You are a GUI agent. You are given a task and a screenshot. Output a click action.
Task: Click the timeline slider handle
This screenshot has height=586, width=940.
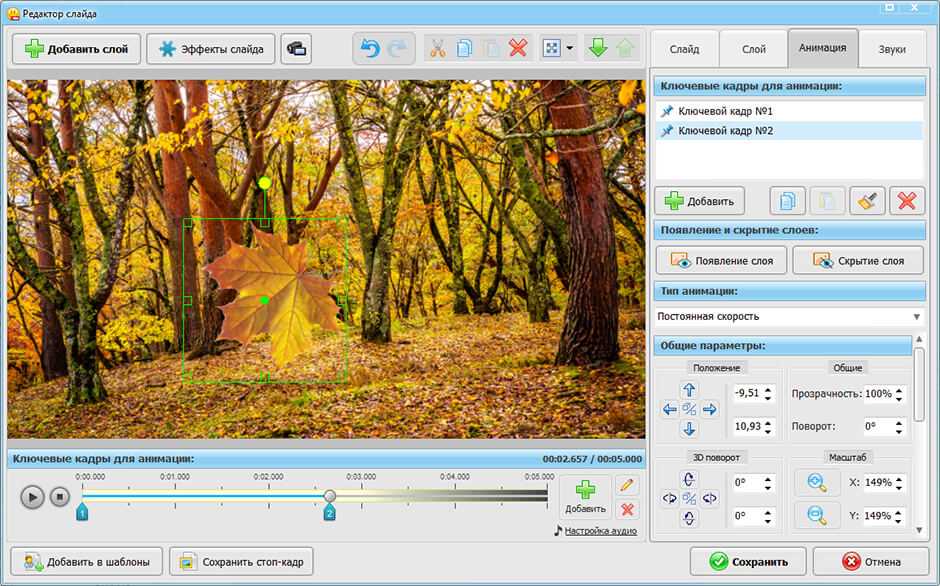click(330, 496)
